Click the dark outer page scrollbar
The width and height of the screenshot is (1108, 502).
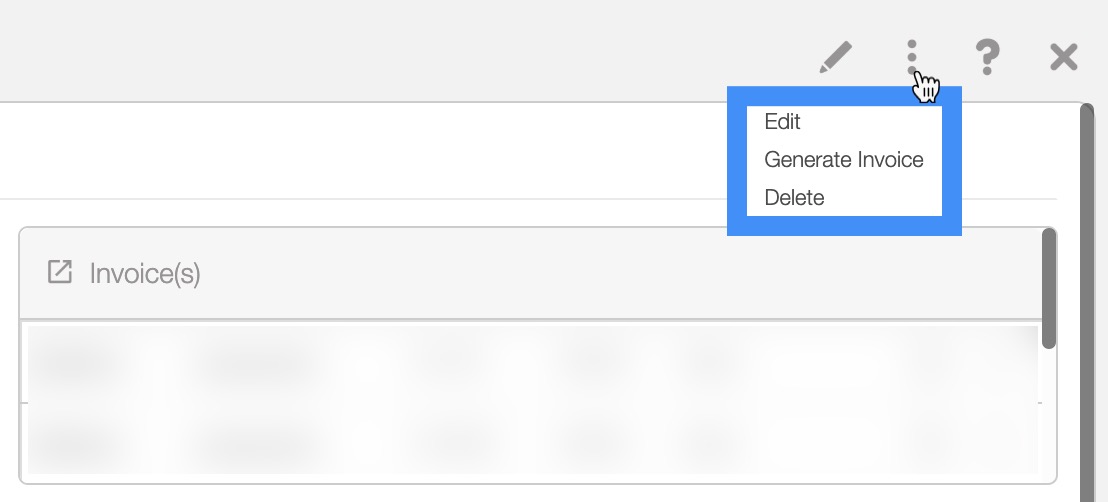coord(1087,300)
